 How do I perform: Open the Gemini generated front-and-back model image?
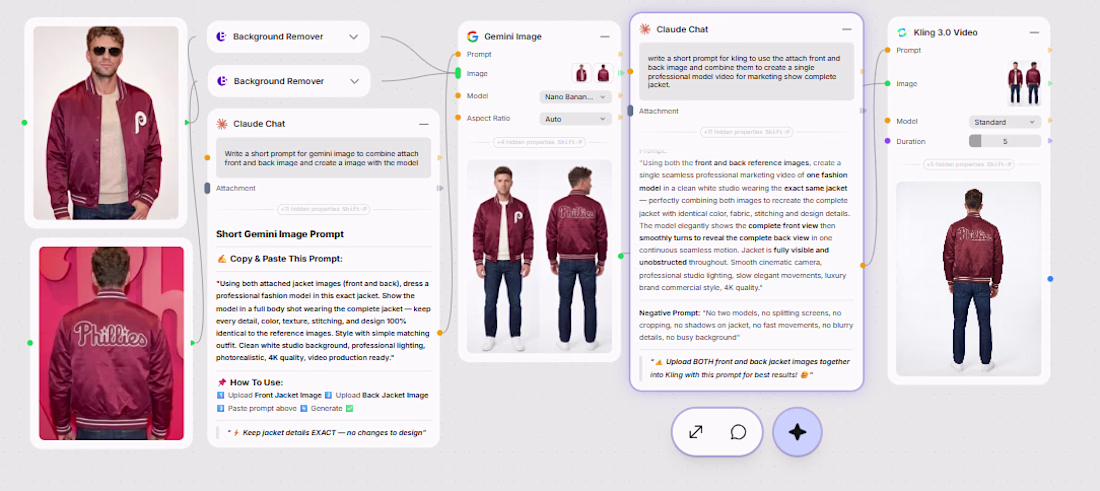[539, 256]
